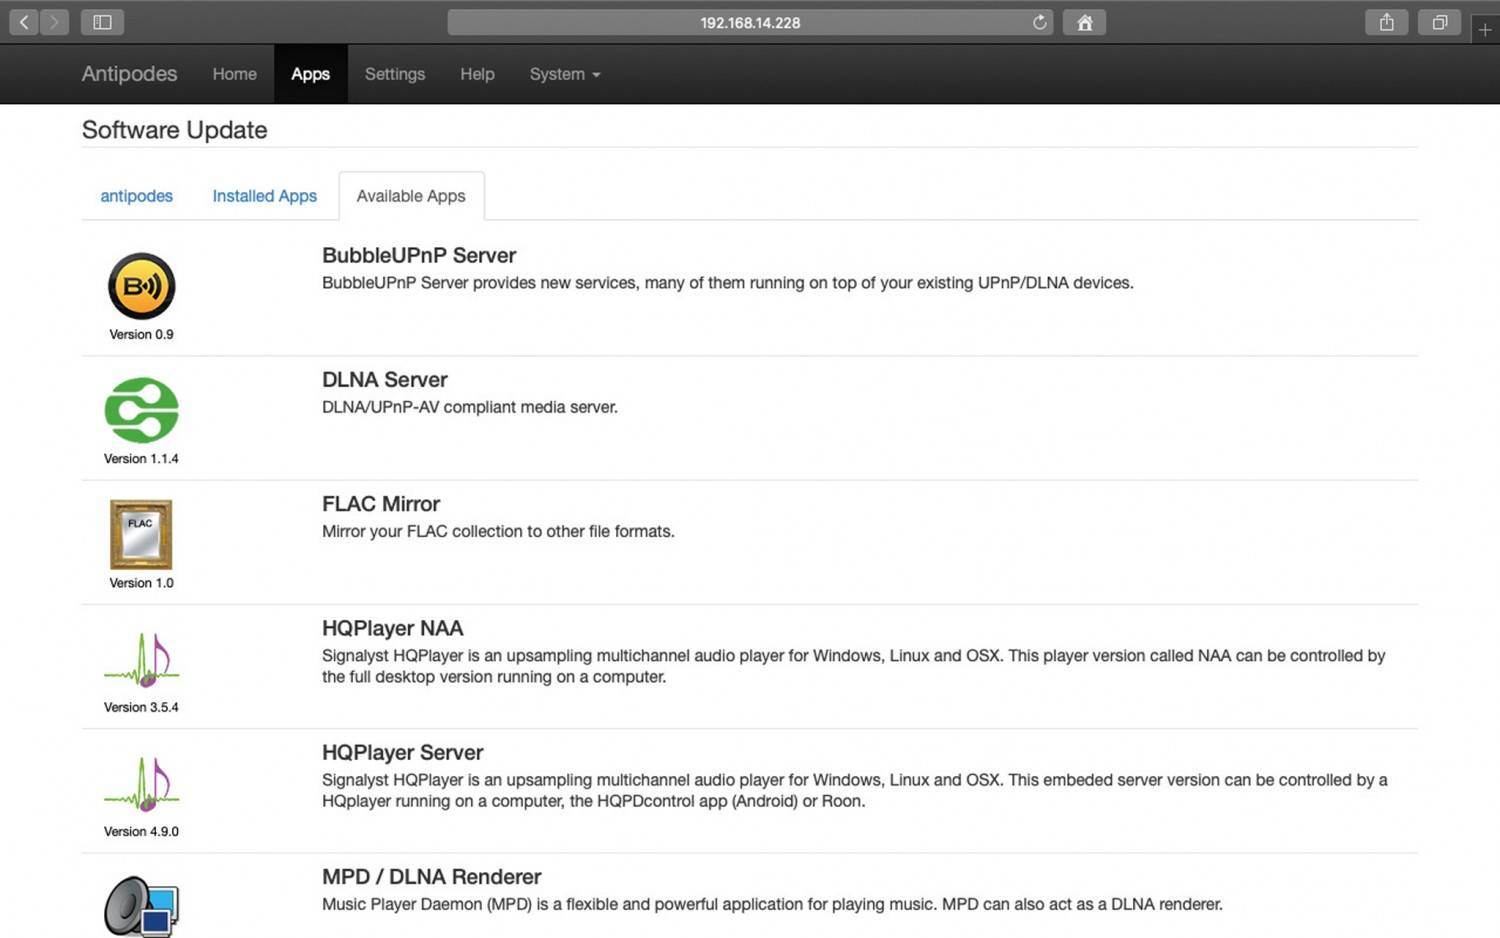Screen dimensions: 1500x938
Task: Click the FLAC Mirror framed icon
Action: click(141, 534)
